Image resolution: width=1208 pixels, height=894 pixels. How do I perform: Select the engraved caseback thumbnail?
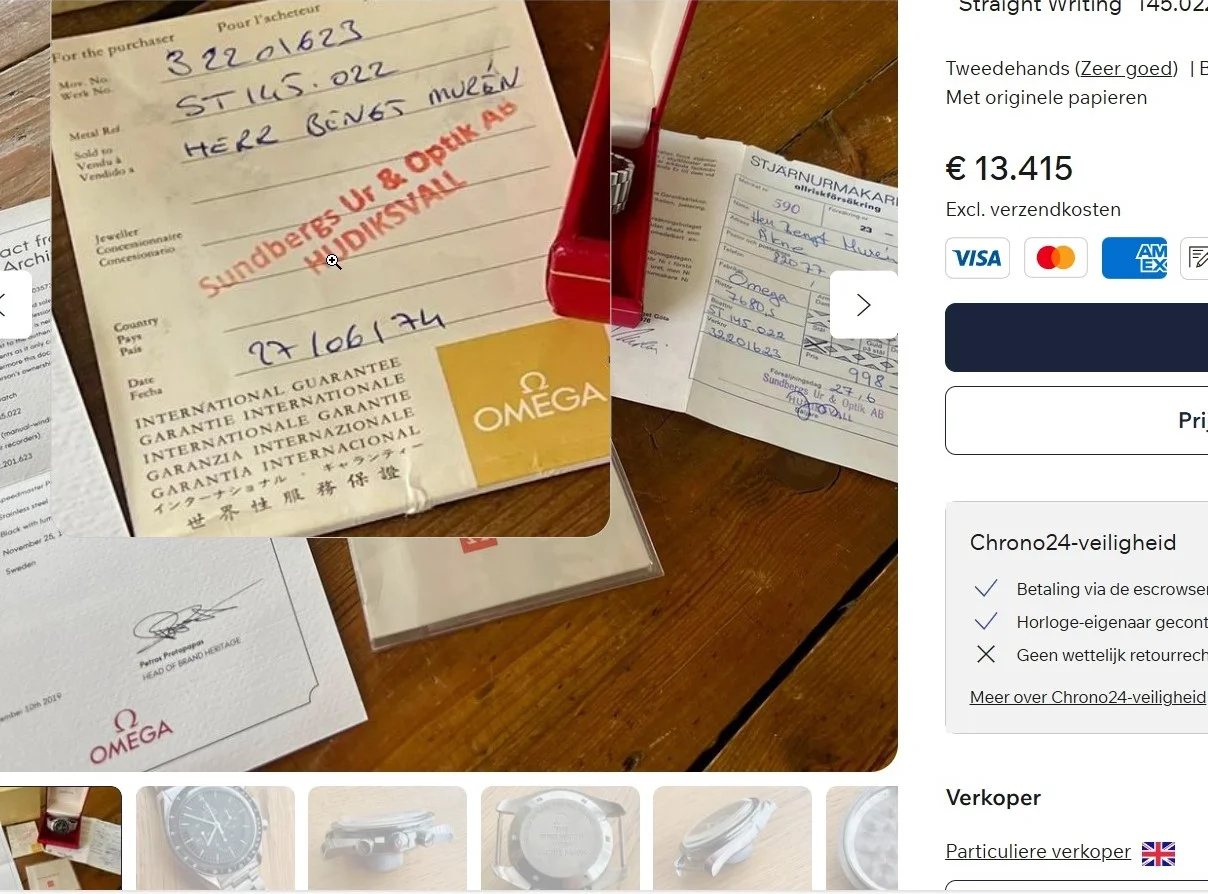click(560, 838)
